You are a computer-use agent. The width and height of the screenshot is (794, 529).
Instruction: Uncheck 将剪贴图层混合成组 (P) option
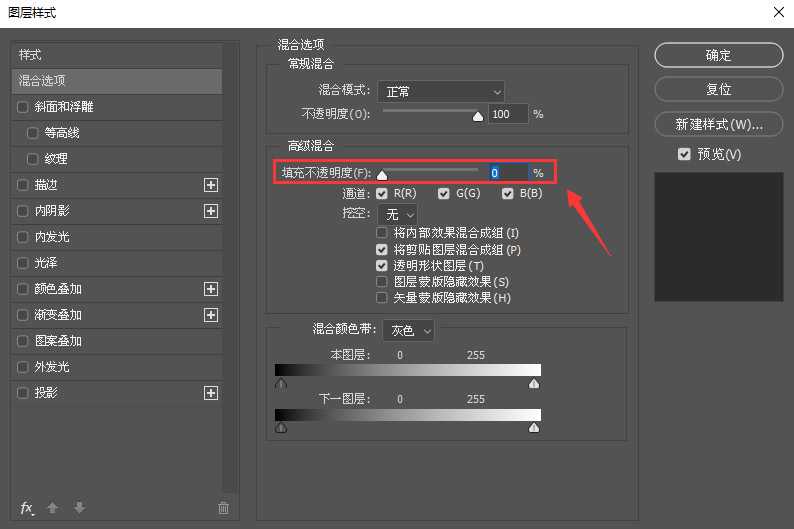(x=382, y=250)
